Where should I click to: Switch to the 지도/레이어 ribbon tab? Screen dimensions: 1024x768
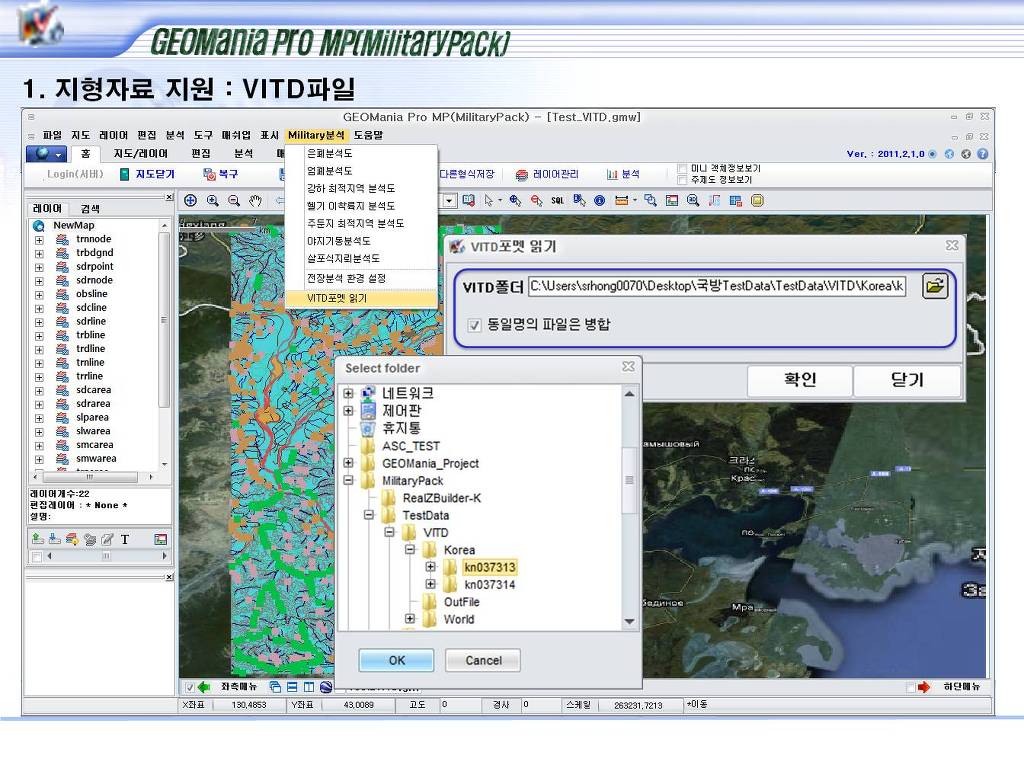(140, 154)
